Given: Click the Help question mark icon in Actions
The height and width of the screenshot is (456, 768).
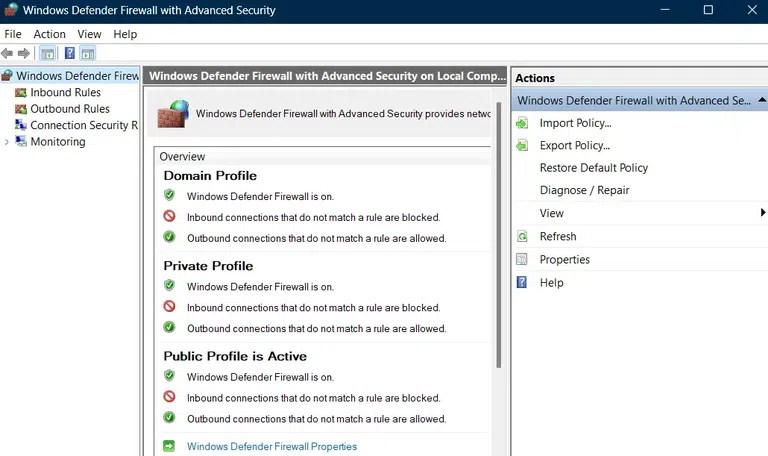Looking at the screenshot, I should [x=522, y=283].
